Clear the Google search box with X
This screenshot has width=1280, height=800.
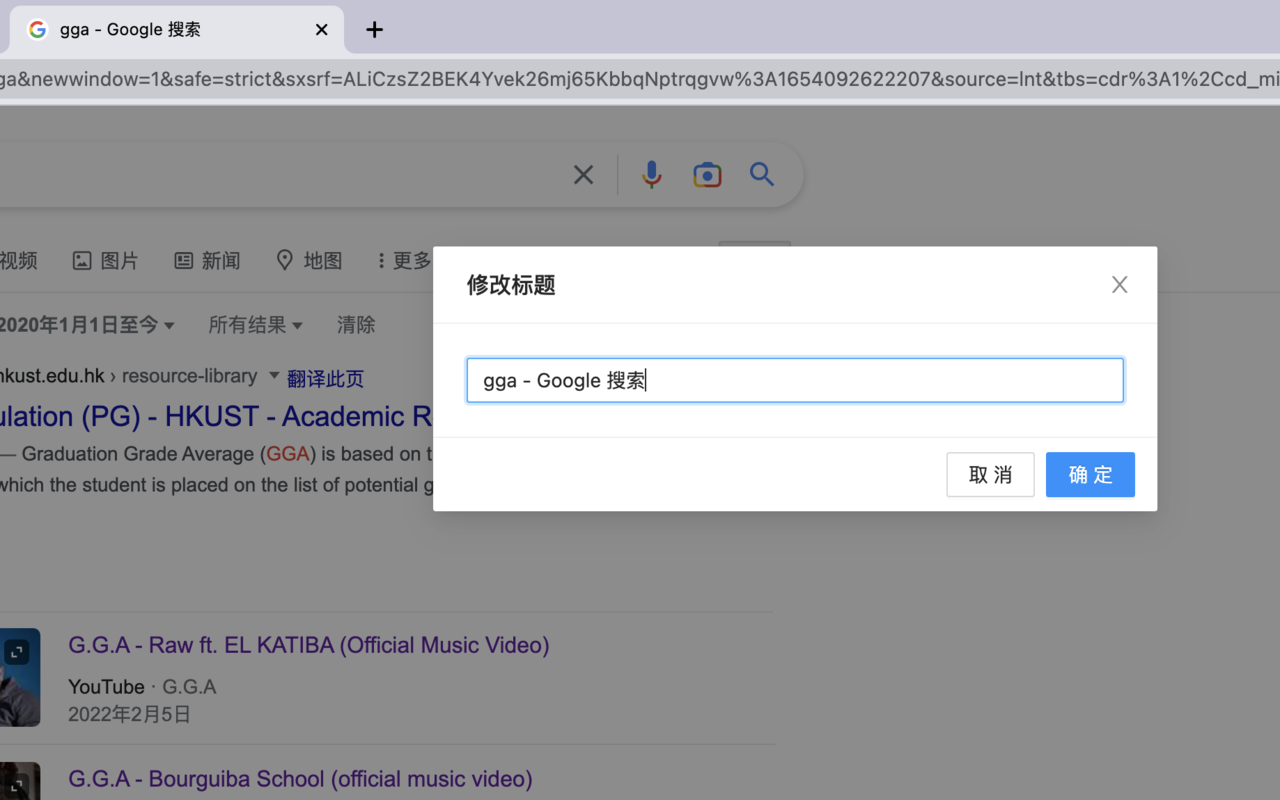pyautogui.click(x=583, y=175)
